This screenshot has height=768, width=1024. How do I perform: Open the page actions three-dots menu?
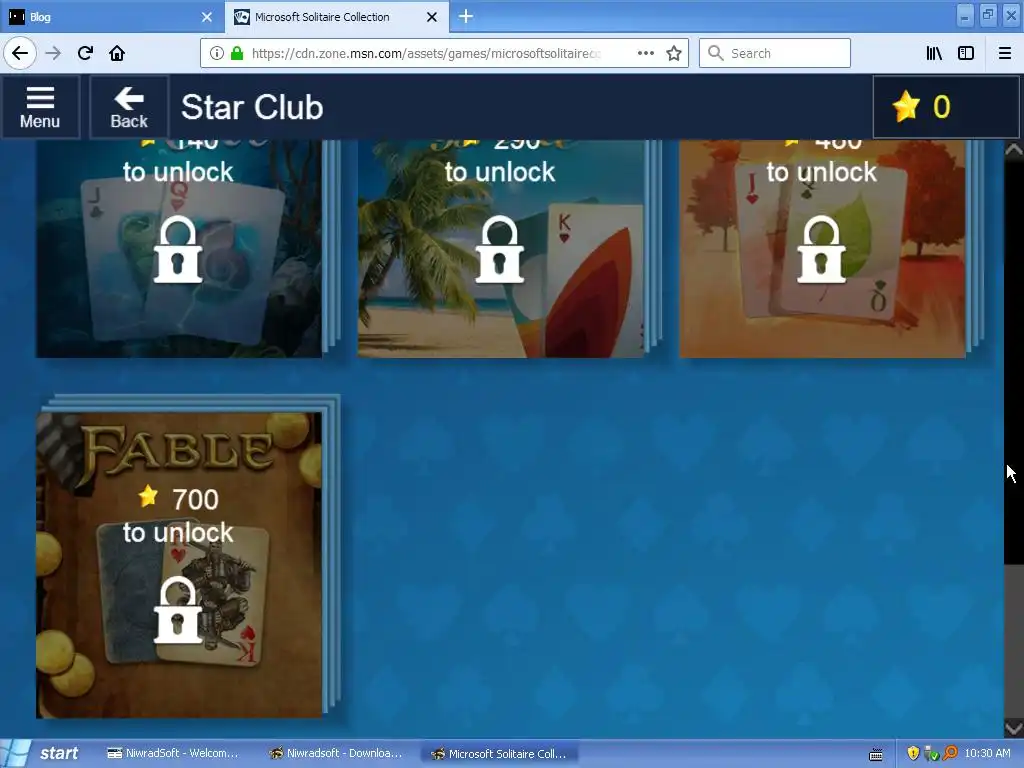tap(646, 53)
